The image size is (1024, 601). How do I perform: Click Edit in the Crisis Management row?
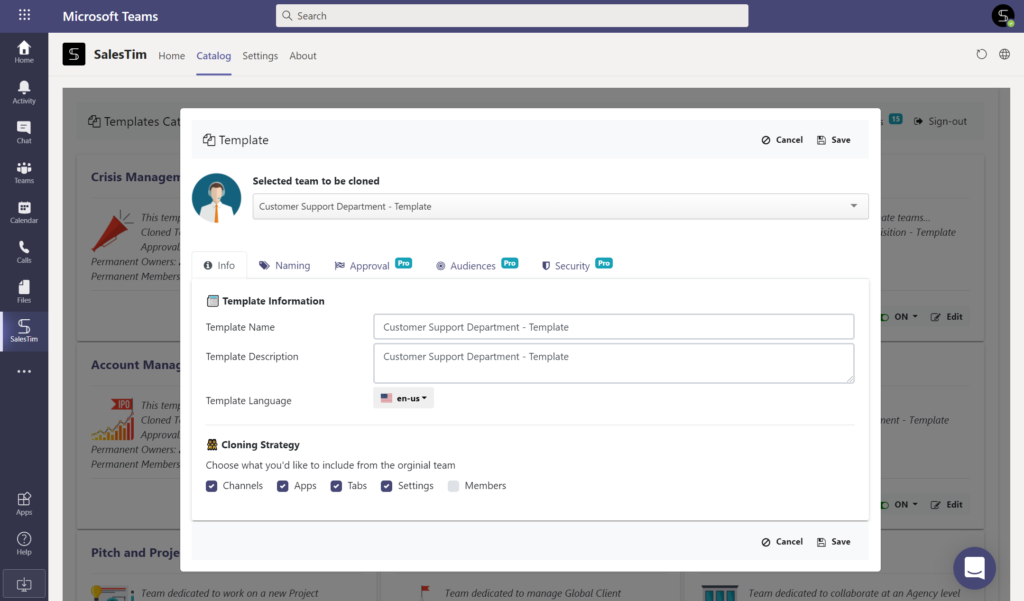(946, 317)
